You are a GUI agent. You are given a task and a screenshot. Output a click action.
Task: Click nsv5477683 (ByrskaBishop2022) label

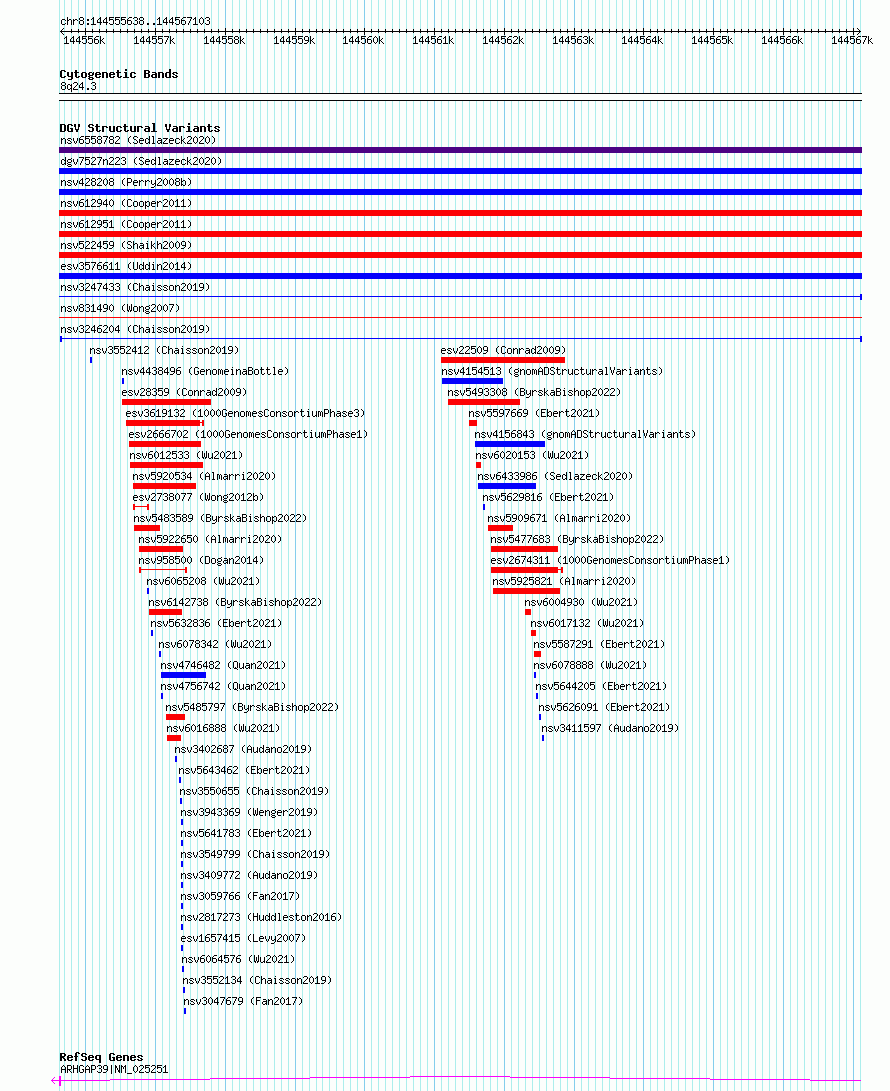[x=577, y=539]
